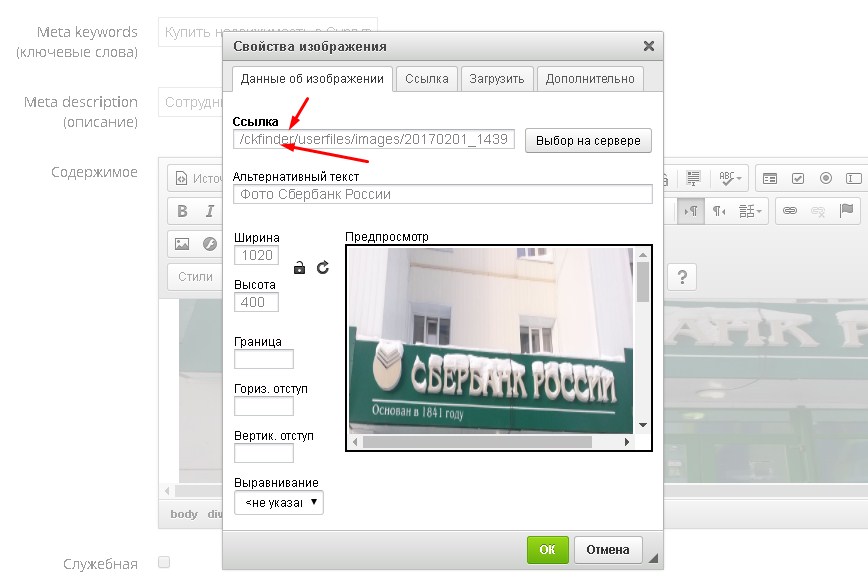Click the insert Flash icon in the editor
This screenshot has width=868, height=586.
click(210, 243)
